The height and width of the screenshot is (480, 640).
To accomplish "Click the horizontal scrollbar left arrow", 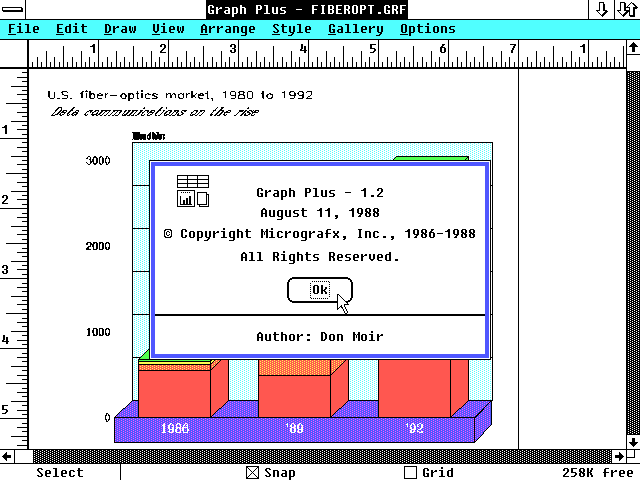I will (x=7, y=456).
